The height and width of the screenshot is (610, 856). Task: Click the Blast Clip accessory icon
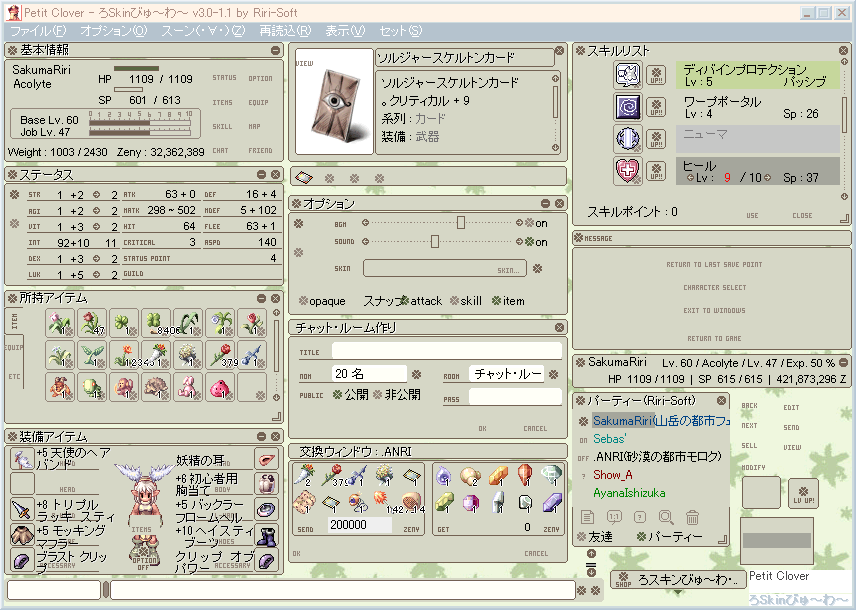pos(22,560)
